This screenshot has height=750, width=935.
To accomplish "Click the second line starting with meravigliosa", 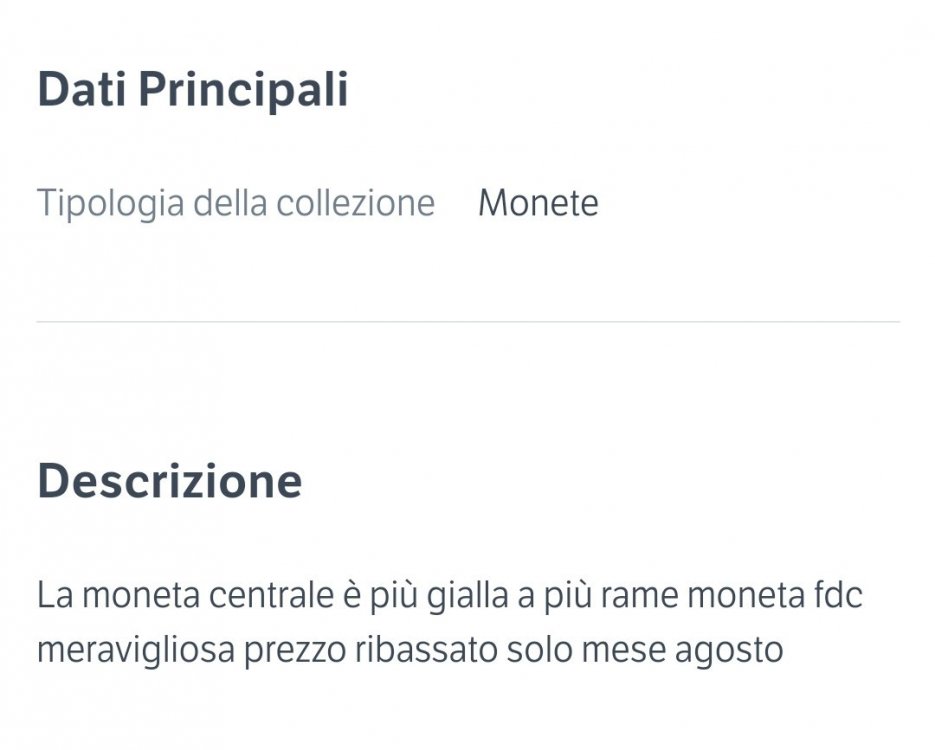I will [410, 650].
